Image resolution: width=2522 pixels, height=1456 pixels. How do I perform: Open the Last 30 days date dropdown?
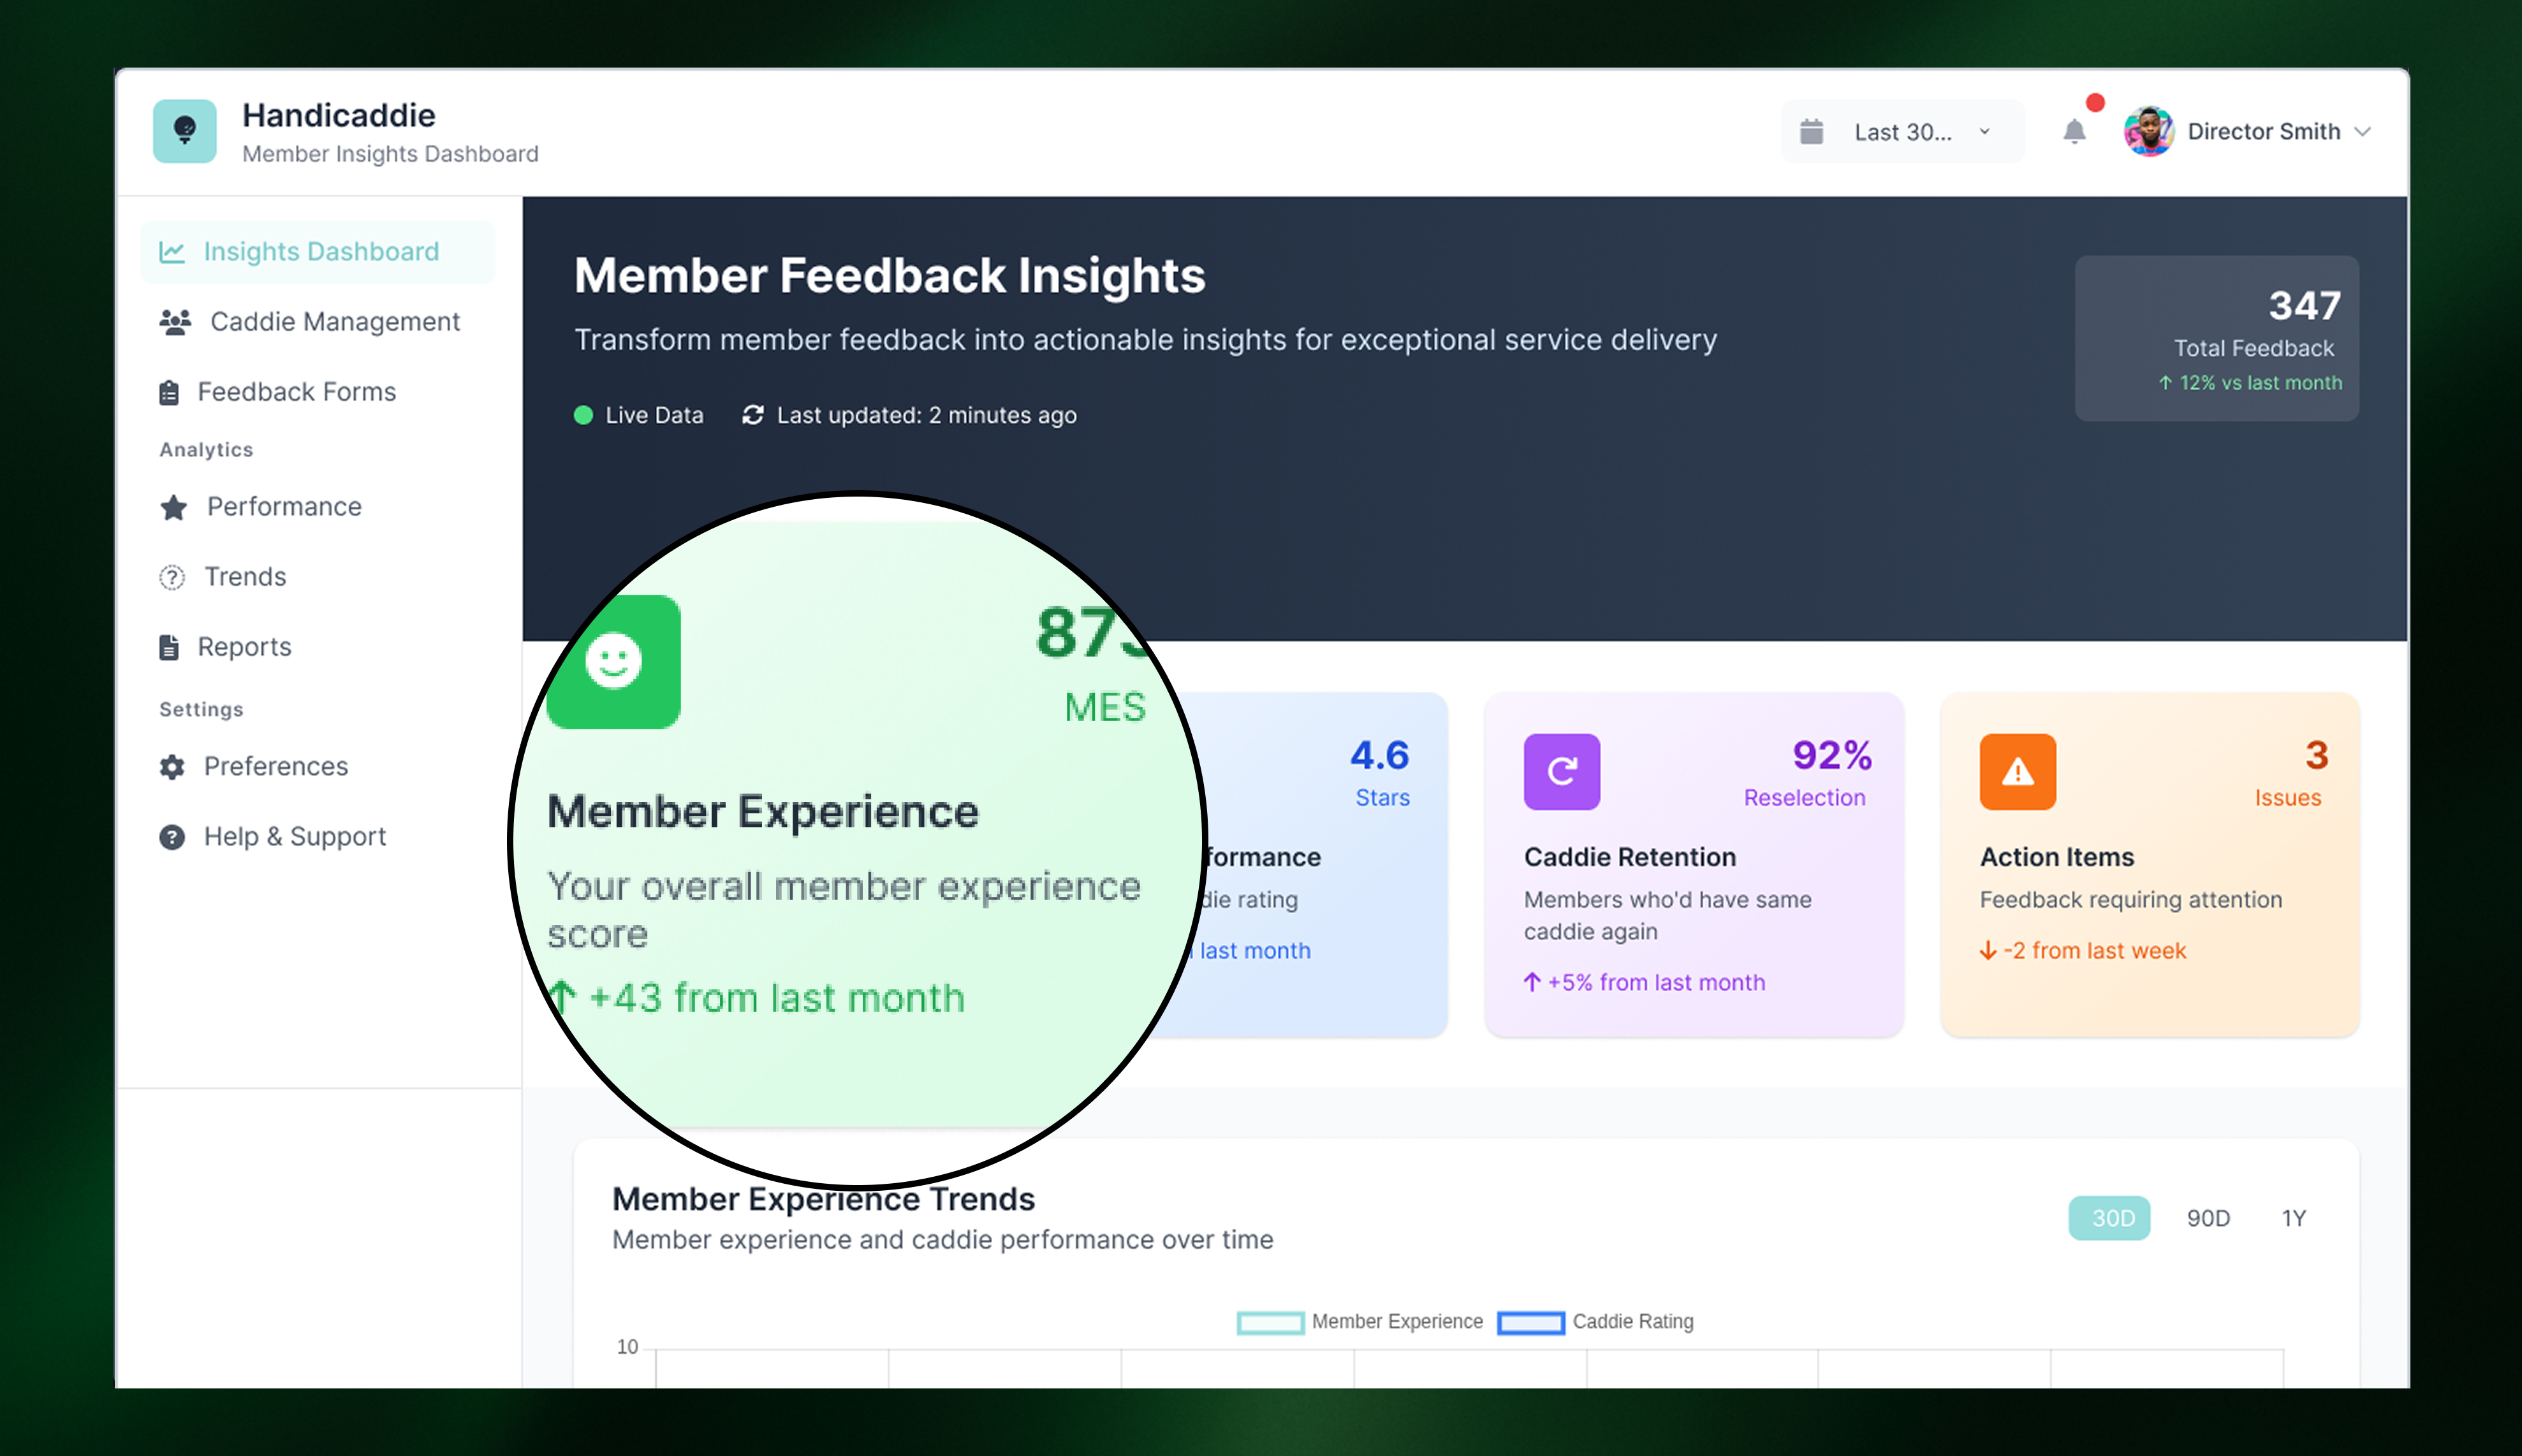(x=1900, y=131)
